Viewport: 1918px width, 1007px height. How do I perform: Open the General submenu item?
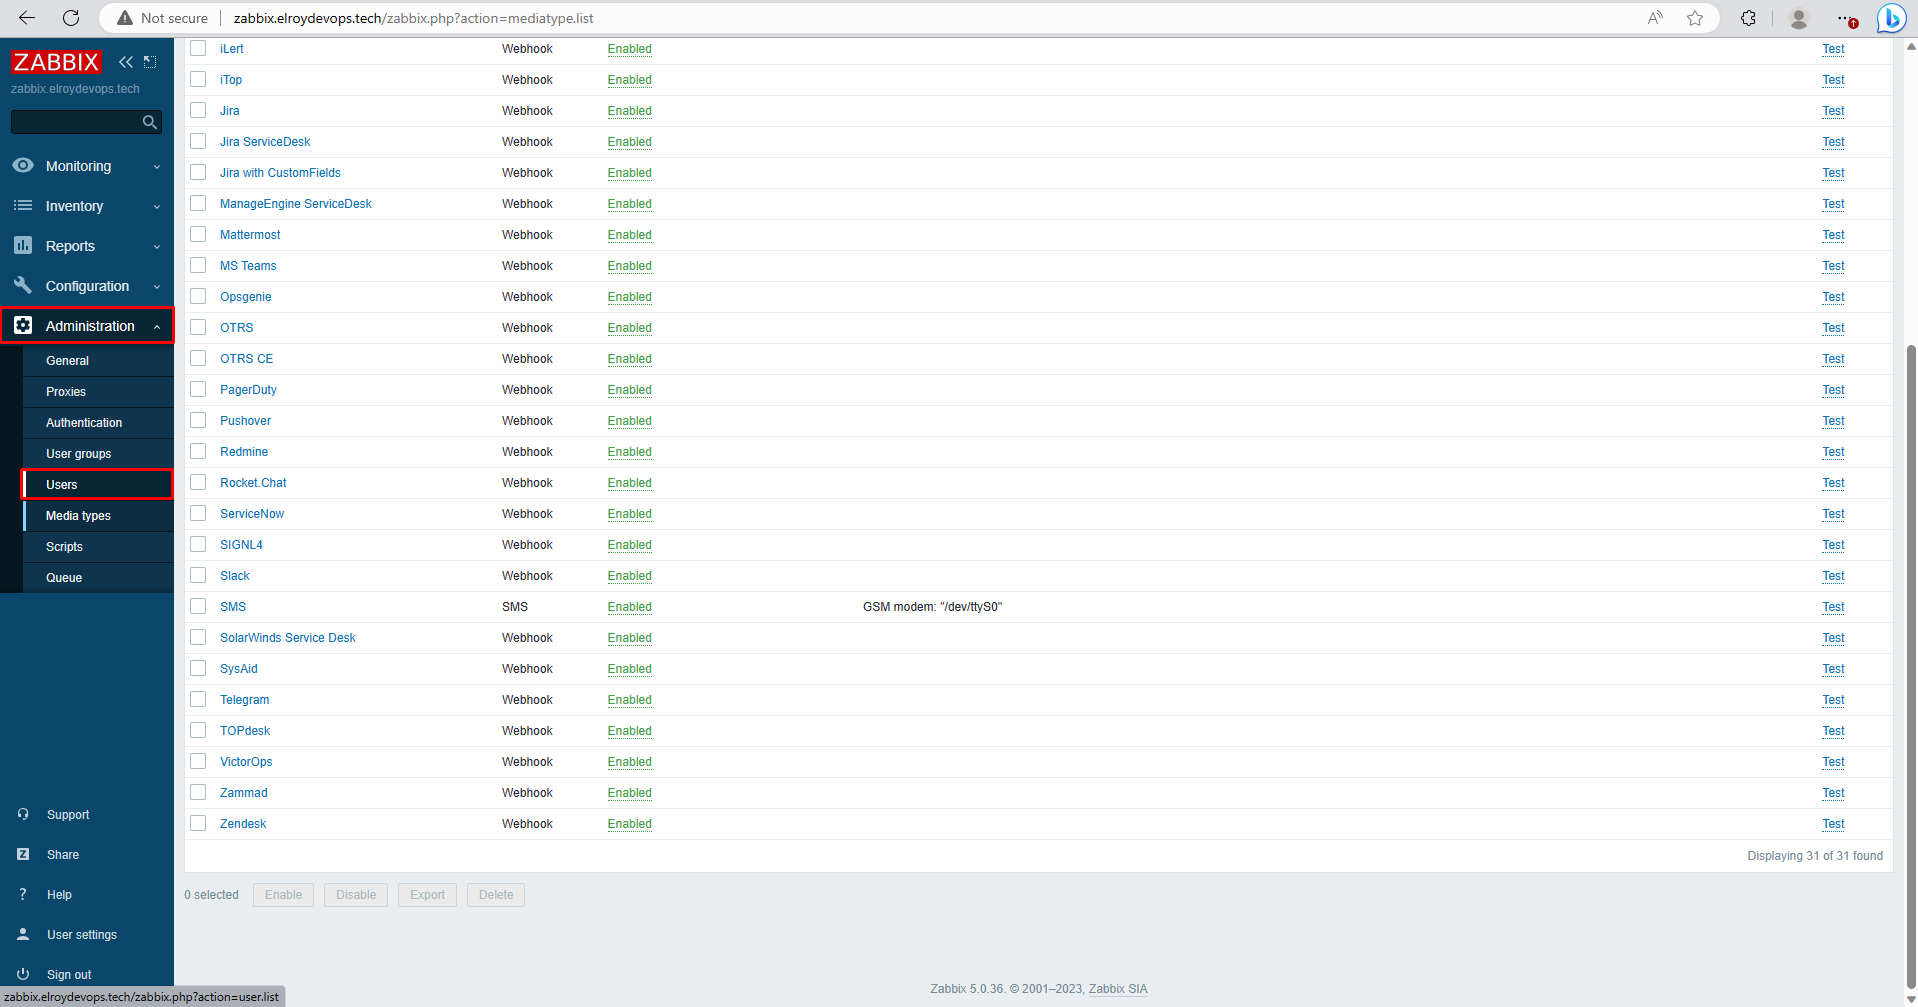pos(98,361)
